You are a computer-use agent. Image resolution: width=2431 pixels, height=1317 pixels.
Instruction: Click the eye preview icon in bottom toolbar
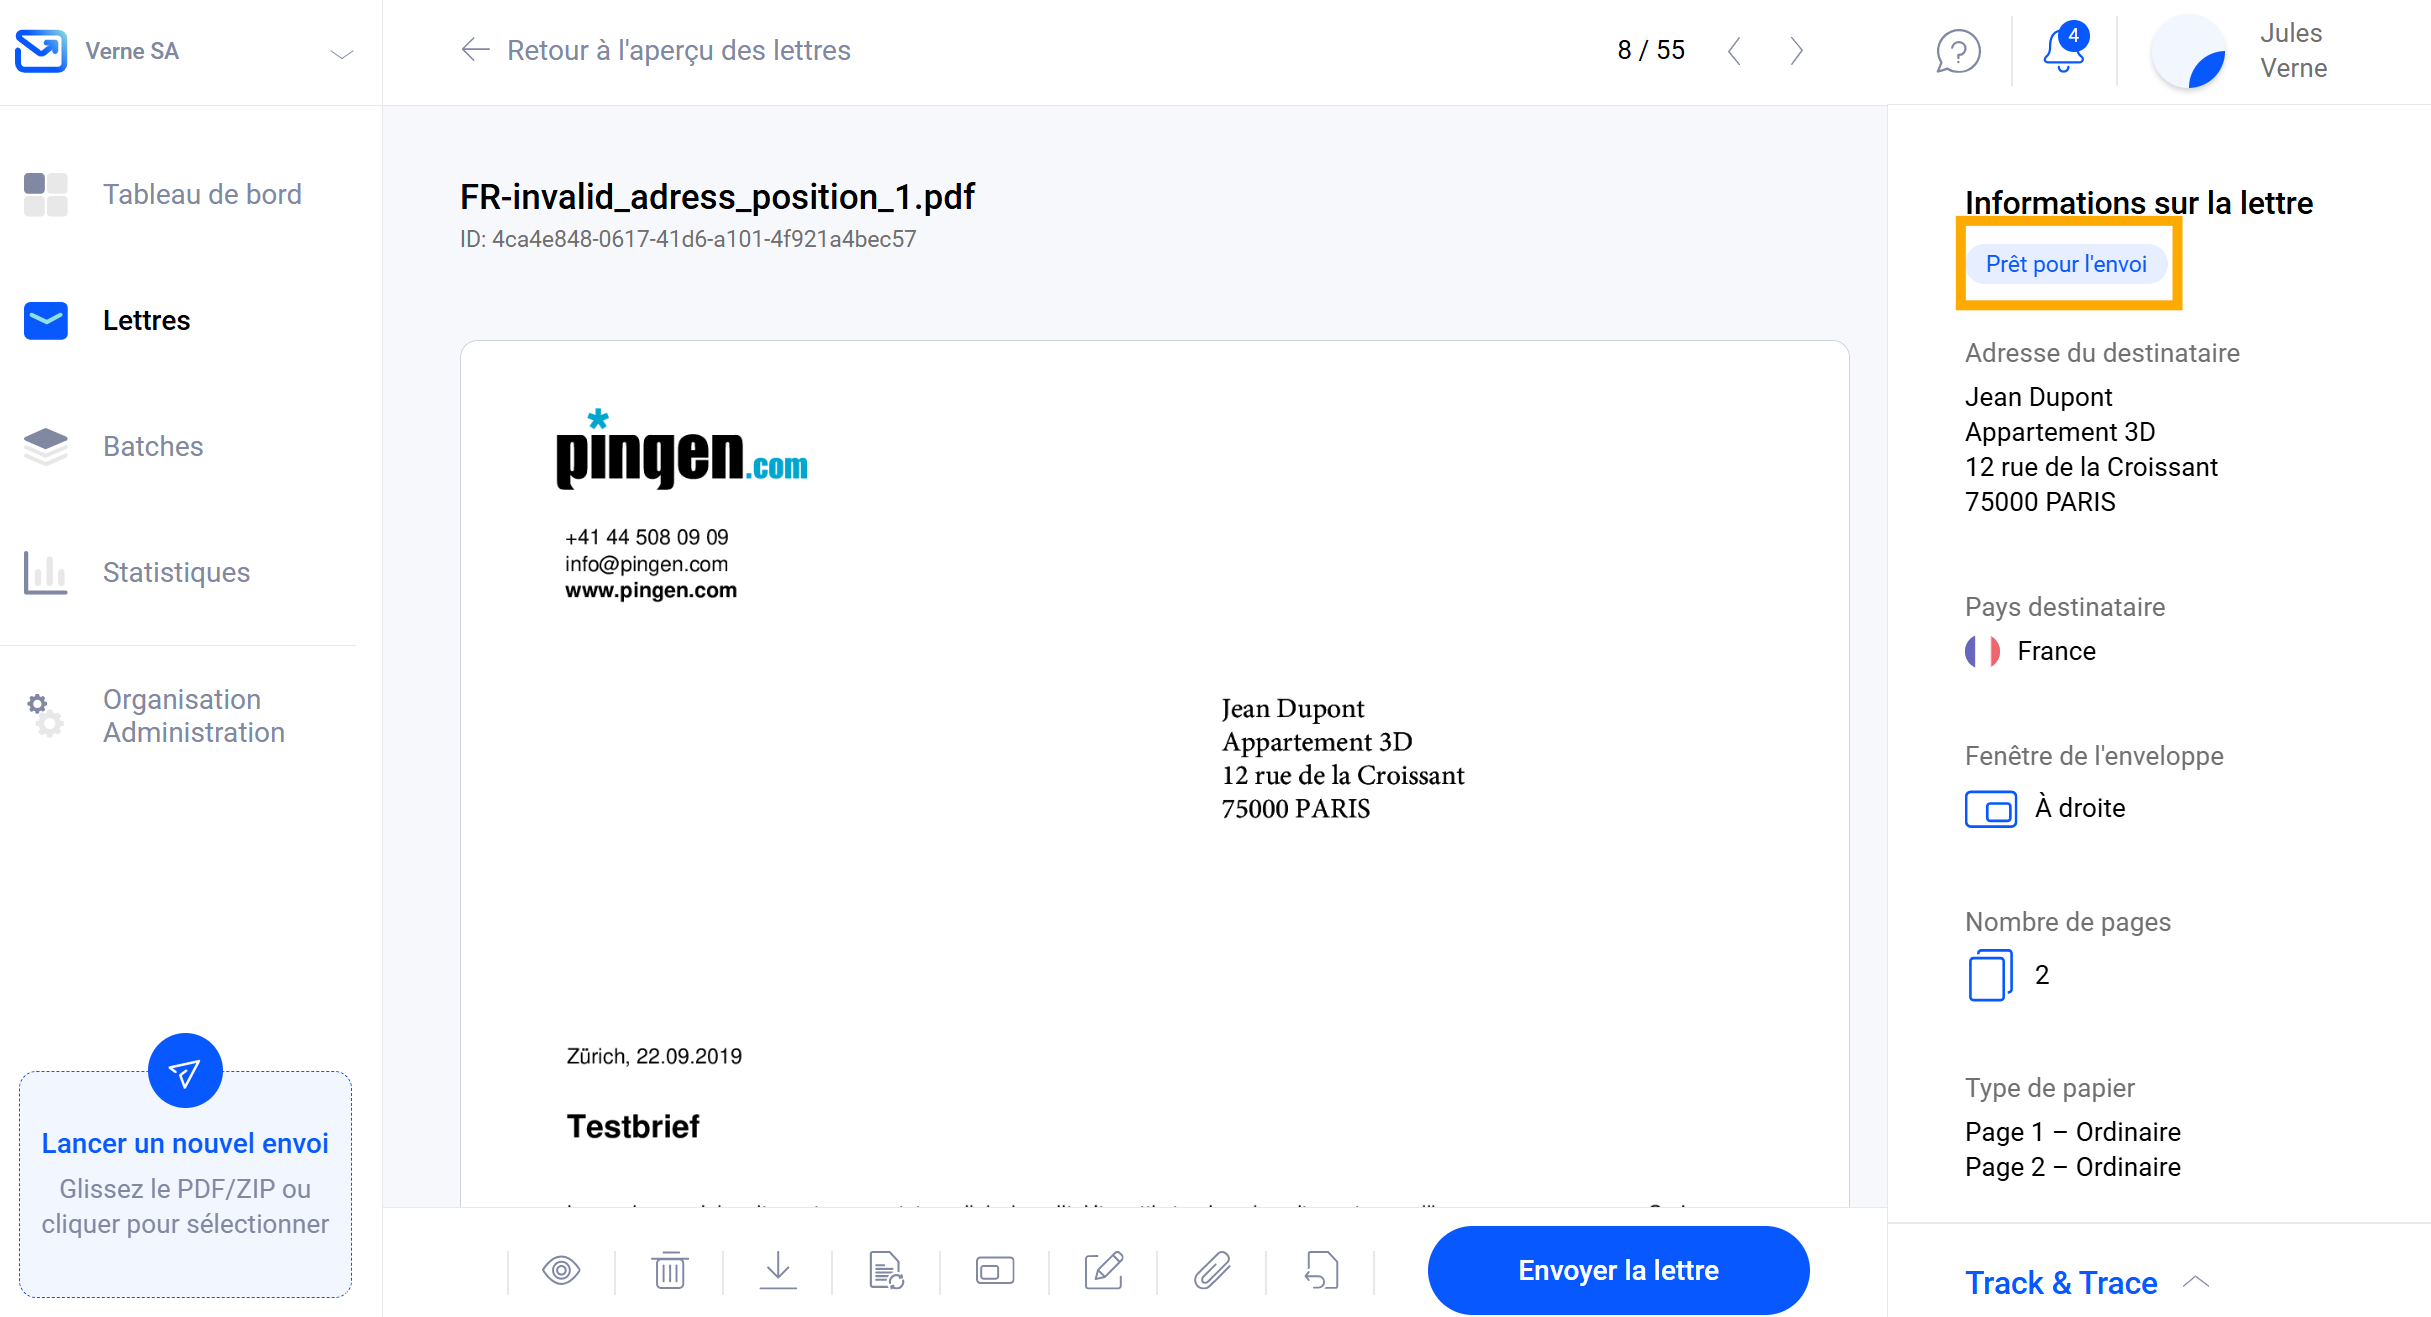pos(561,1270)
